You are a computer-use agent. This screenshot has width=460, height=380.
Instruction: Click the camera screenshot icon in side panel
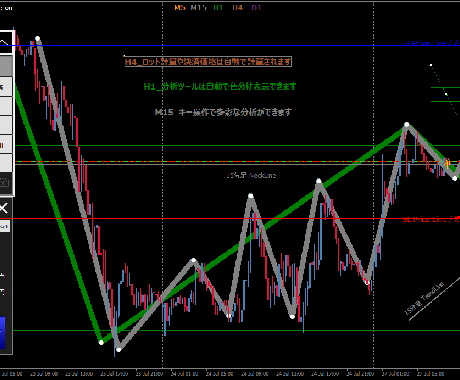pyautogui.click(x=4, y=182)
